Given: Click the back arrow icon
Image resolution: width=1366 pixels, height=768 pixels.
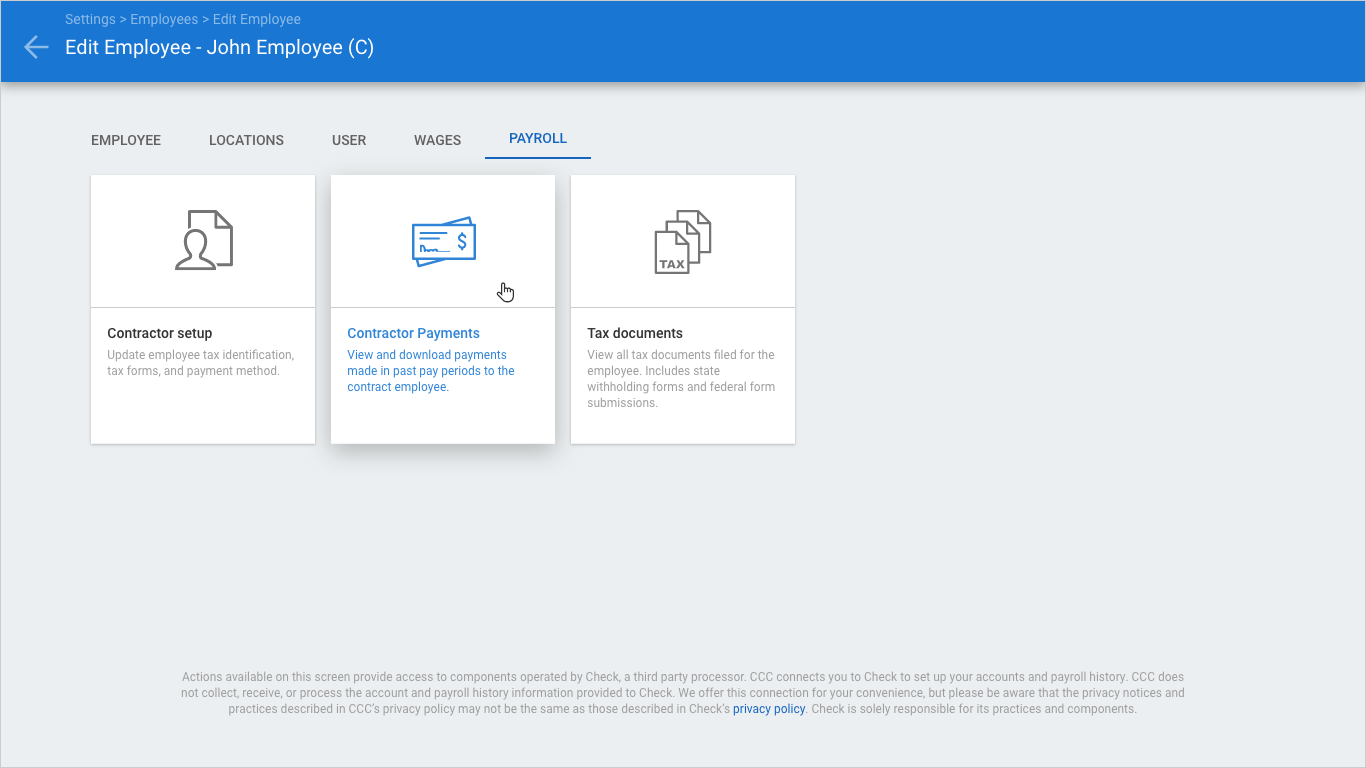Looking at the screenshot, I should tap(36, 47).
